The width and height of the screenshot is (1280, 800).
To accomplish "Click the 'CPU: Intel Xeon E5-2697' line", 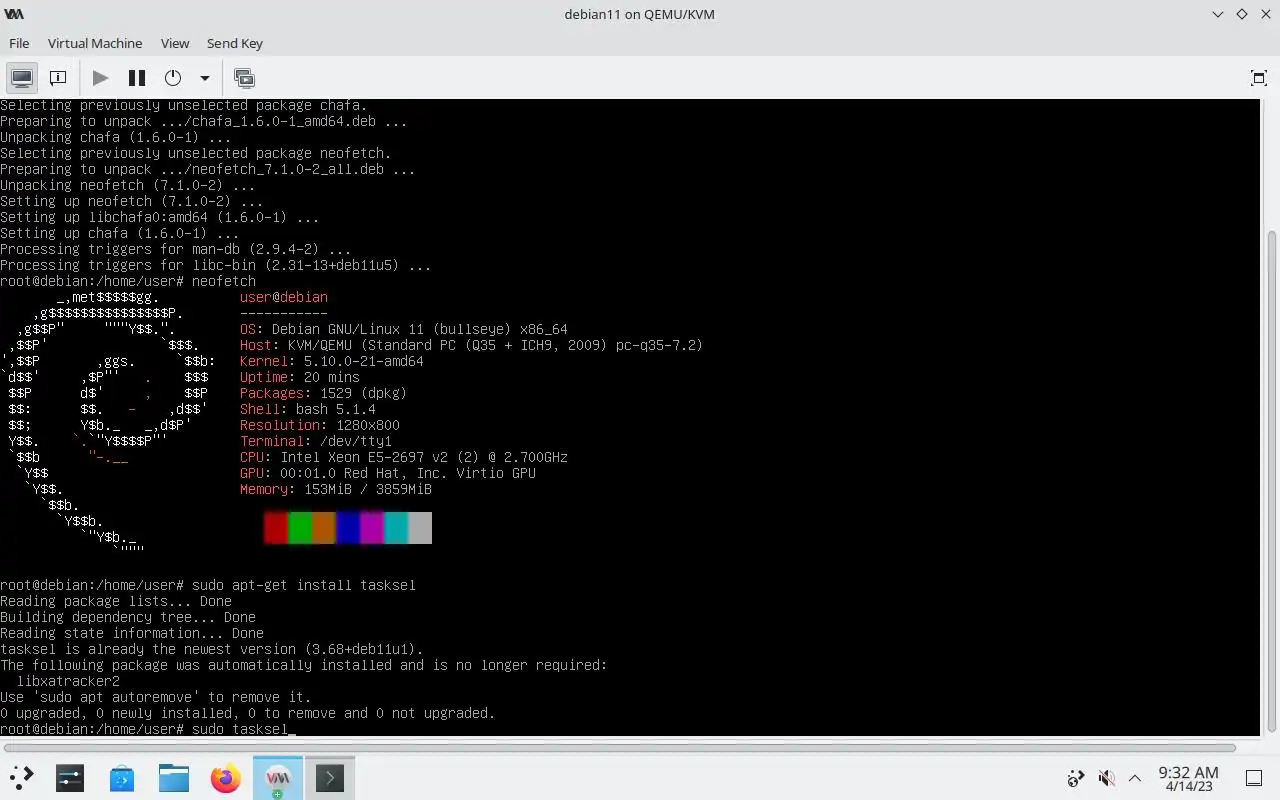I will (404, 457).
